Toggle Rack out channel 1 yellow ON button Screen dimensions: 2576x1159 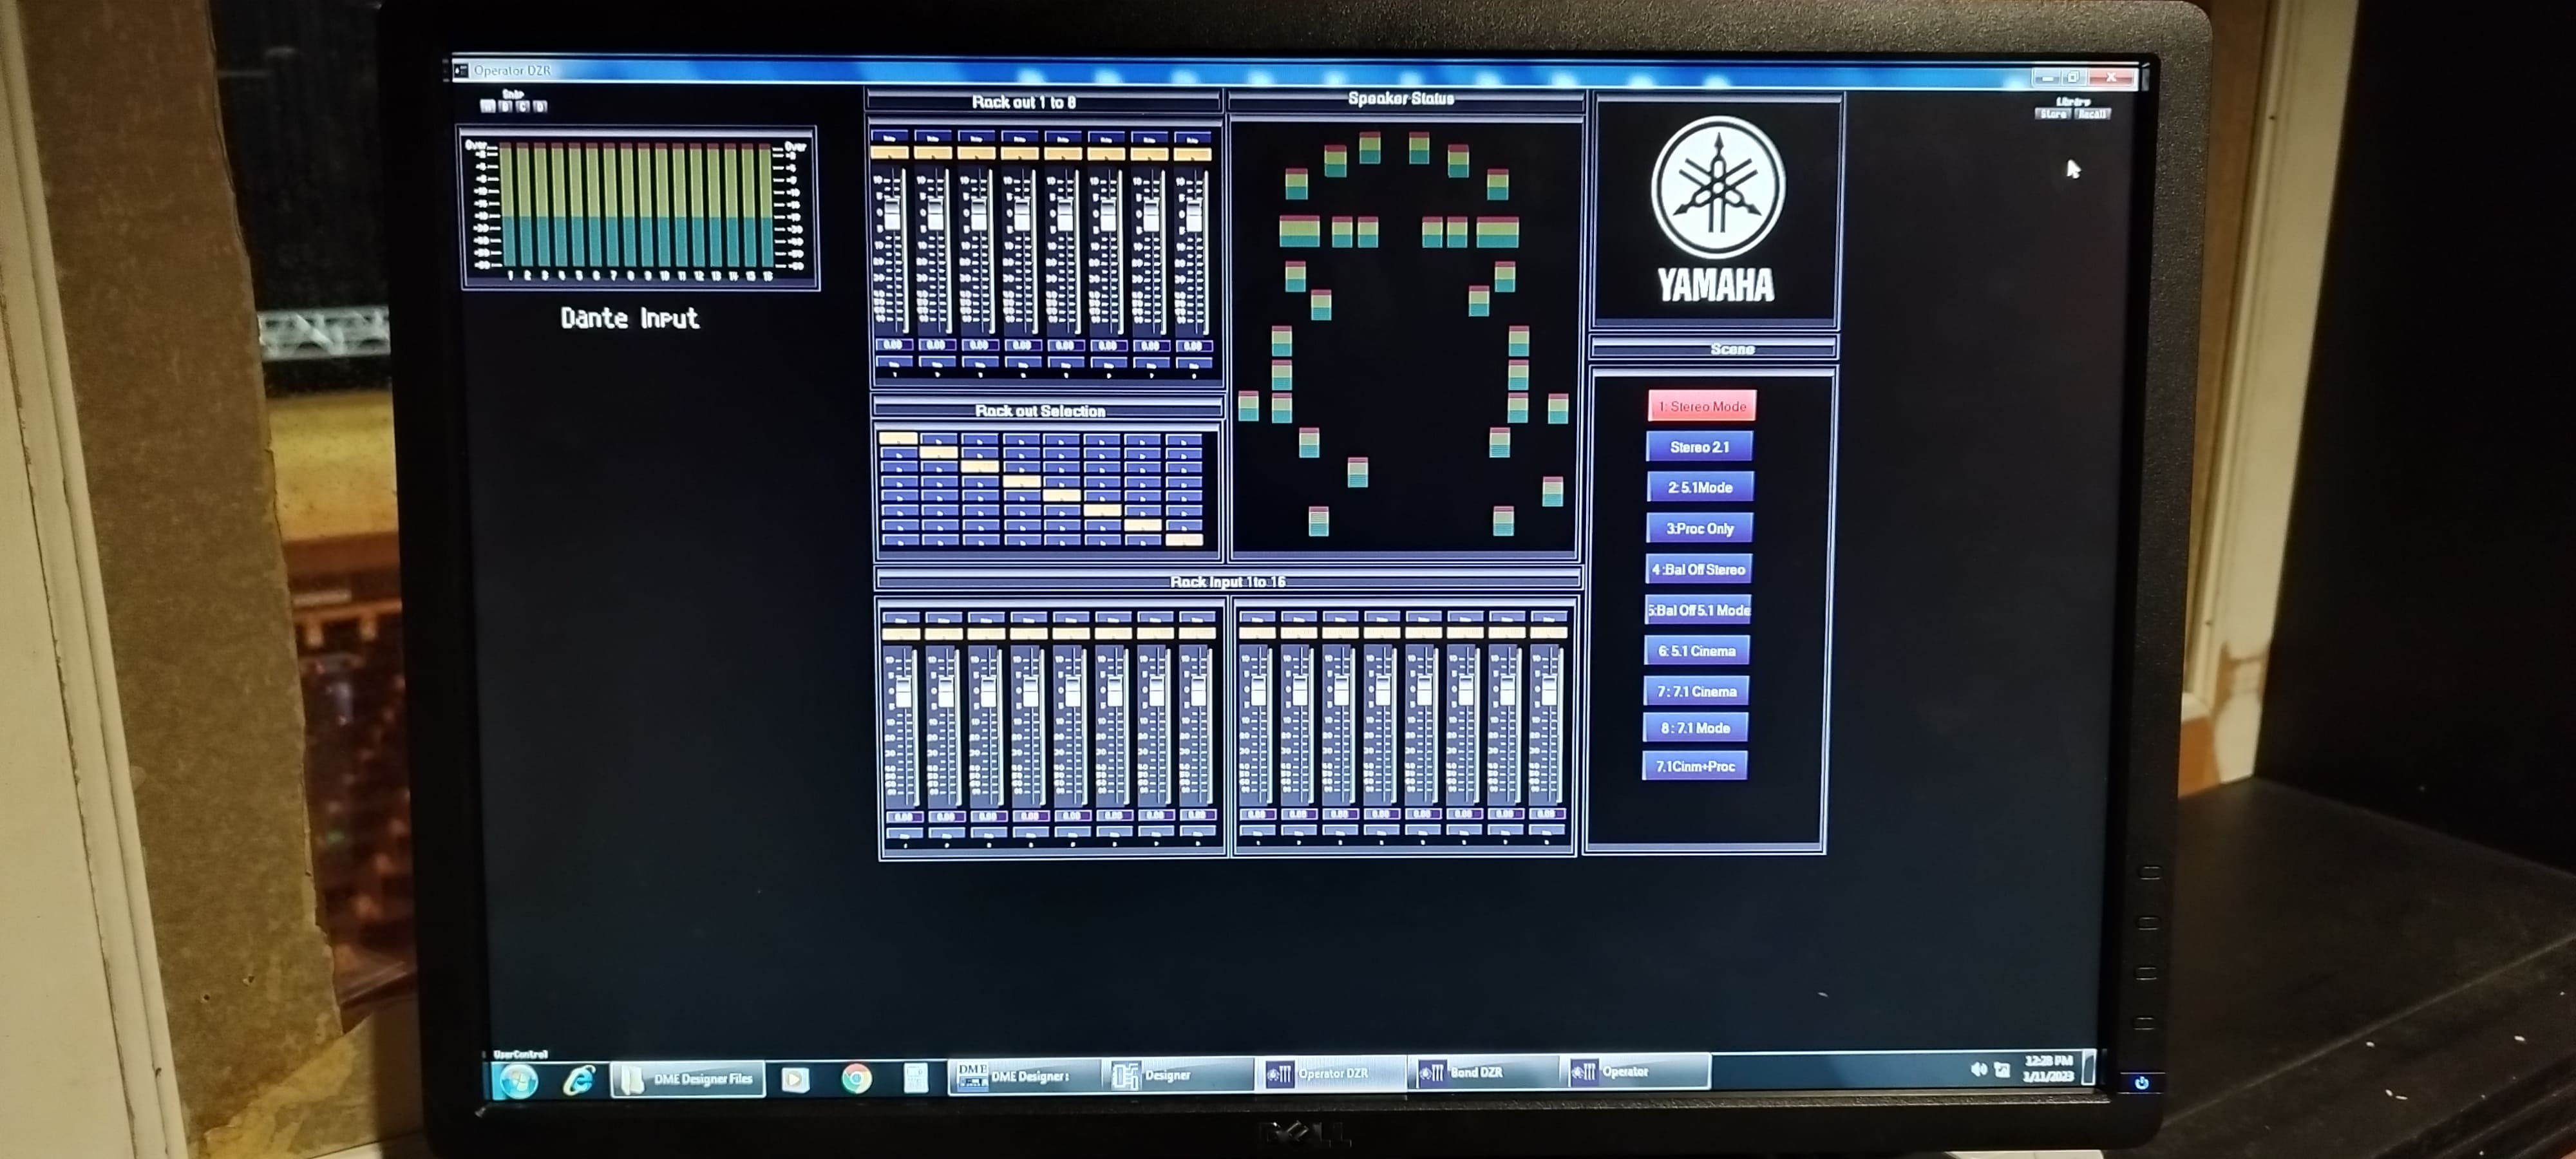coord(890,153)
